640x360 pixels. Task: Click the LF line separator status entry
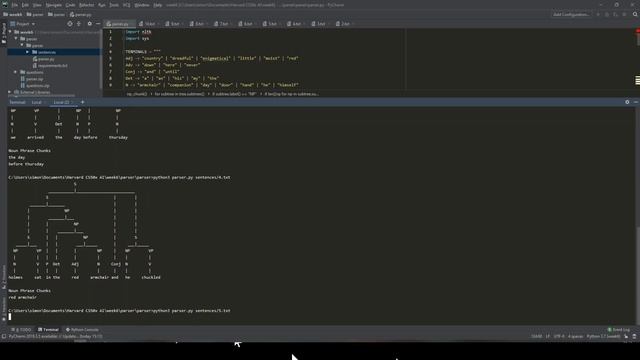point(548,336)
